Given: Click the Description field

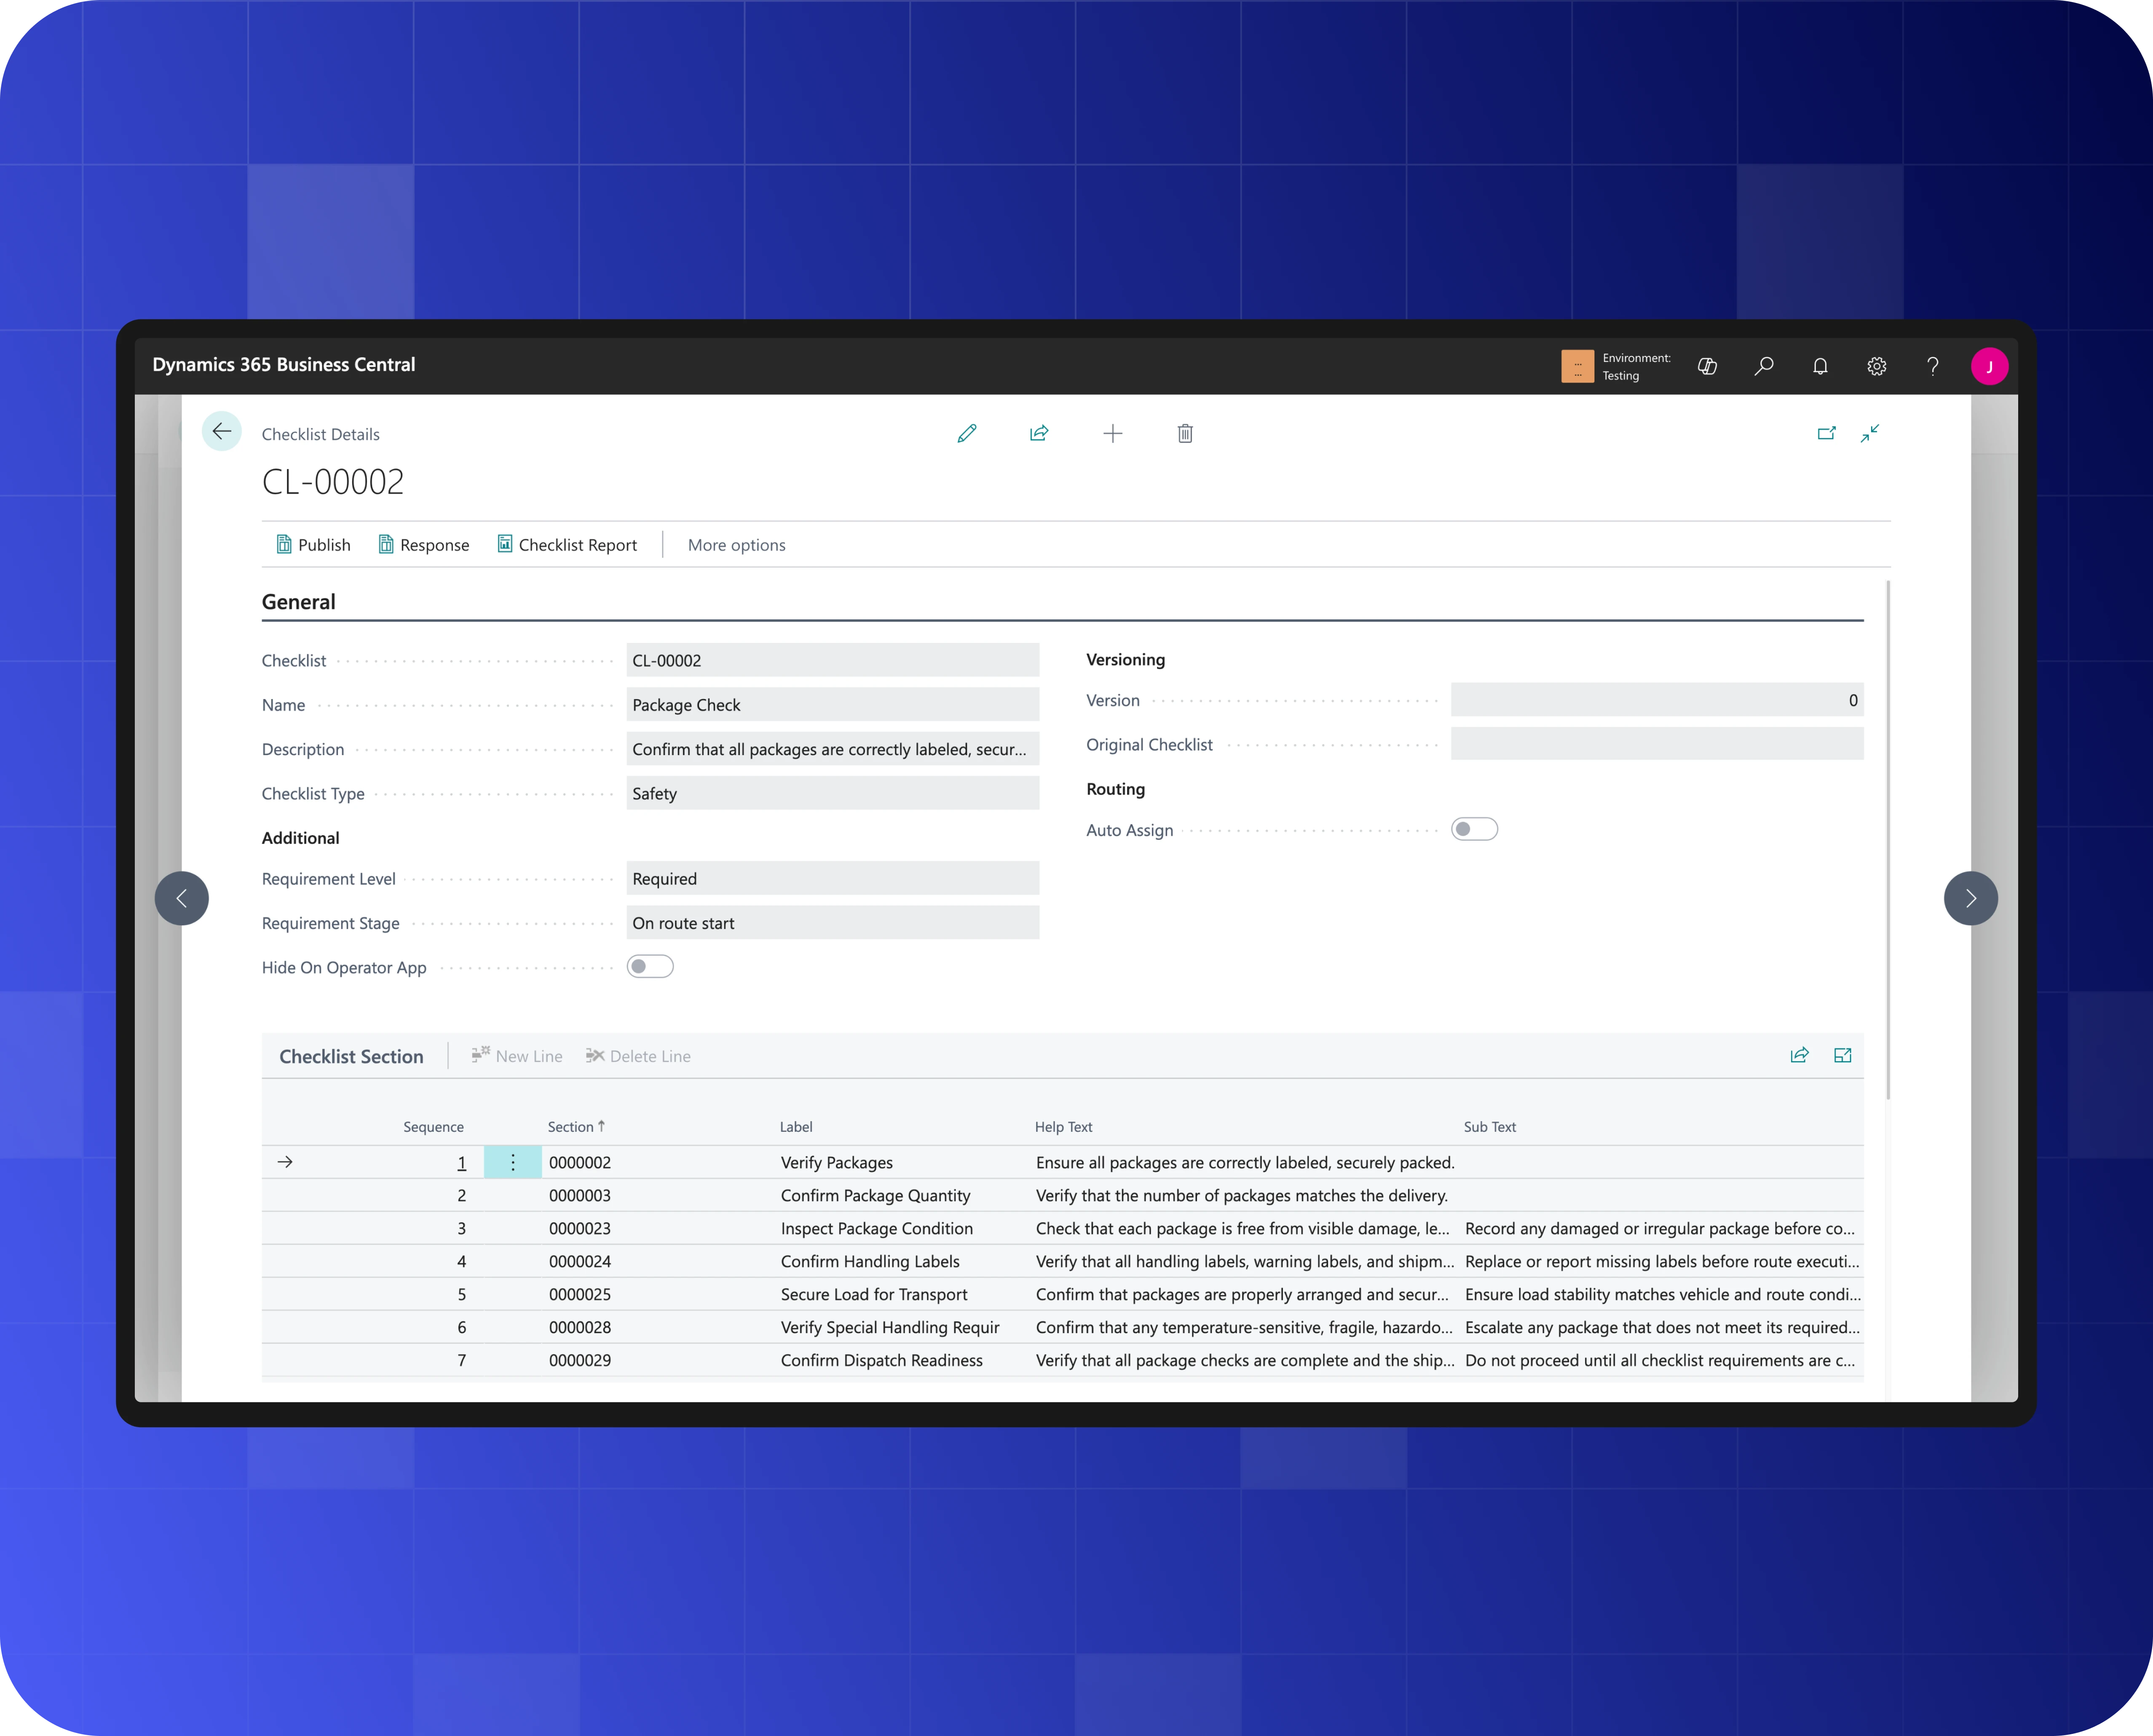Looking at the screenshot, I should 832,749.
